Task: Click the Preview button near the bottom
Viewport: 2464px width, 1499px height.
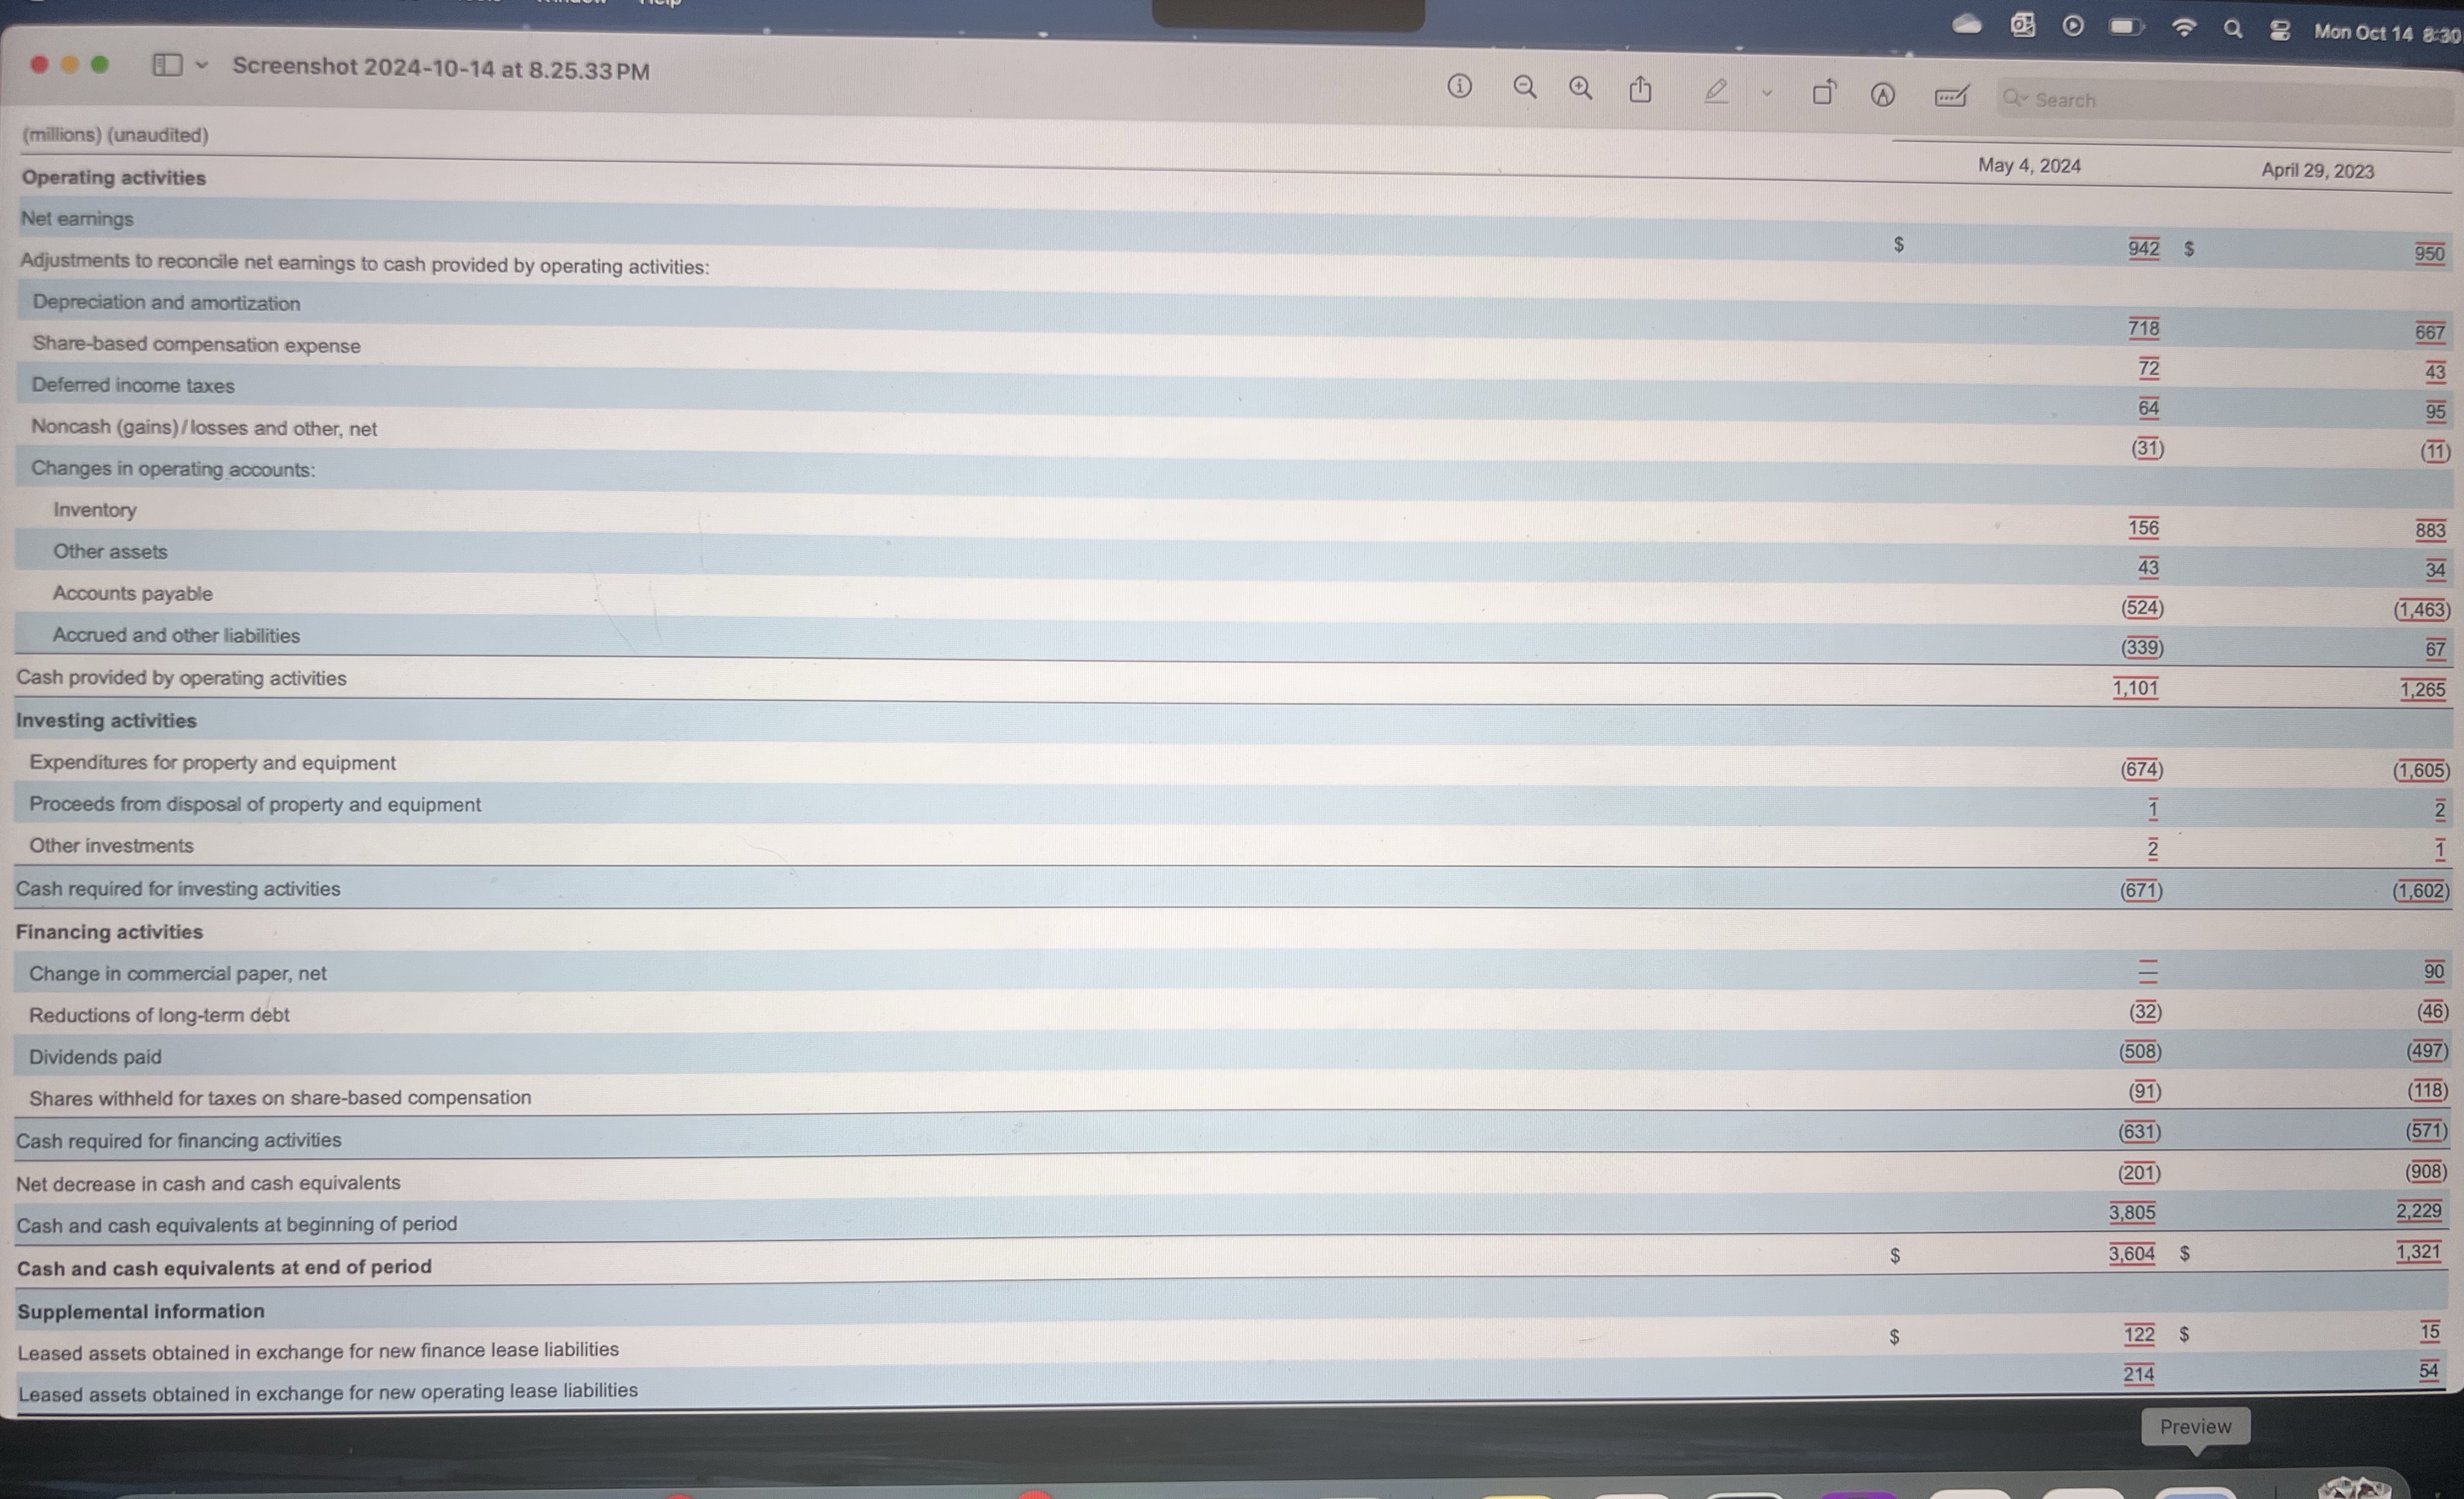Action: (2196, 1427)
